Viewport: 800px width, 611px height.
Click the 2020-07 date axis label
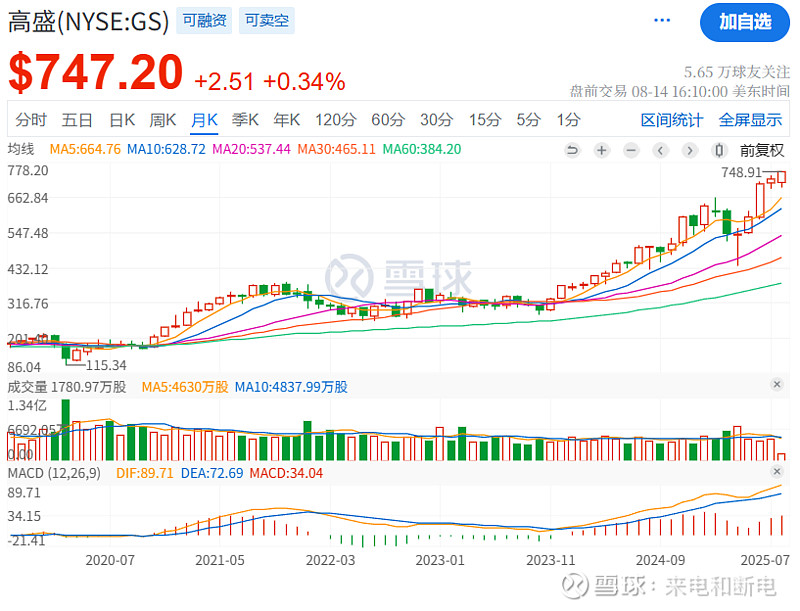point(110,560)
